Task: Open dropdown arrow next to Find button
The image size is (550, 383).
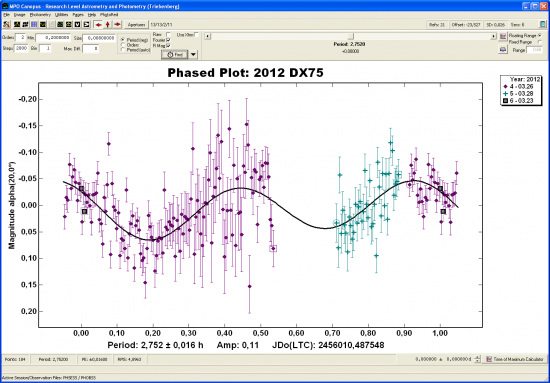Action: tap(193, 55)
